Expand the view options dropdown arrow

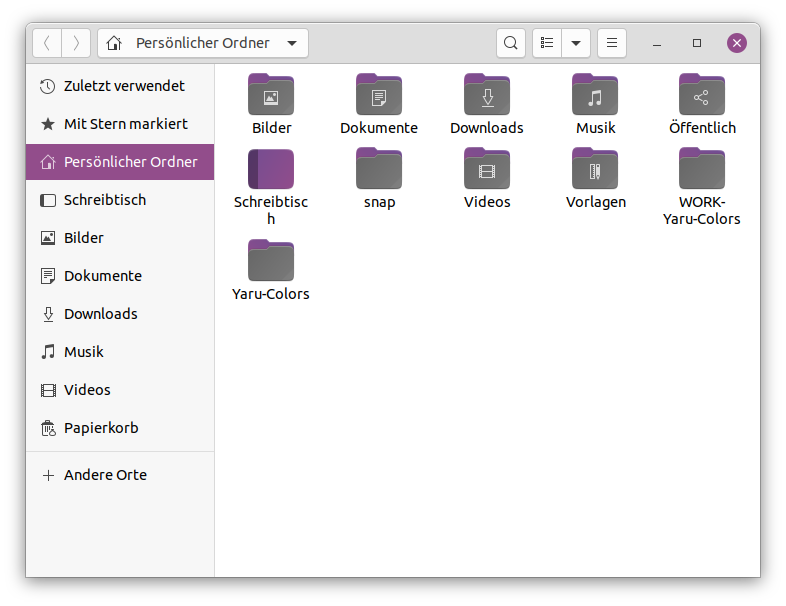tap(576, 43)
